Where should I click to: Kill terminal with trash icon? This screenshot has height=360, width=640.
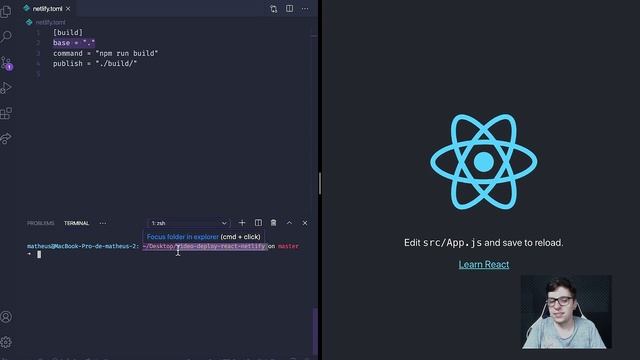click(x=273, y=223)
